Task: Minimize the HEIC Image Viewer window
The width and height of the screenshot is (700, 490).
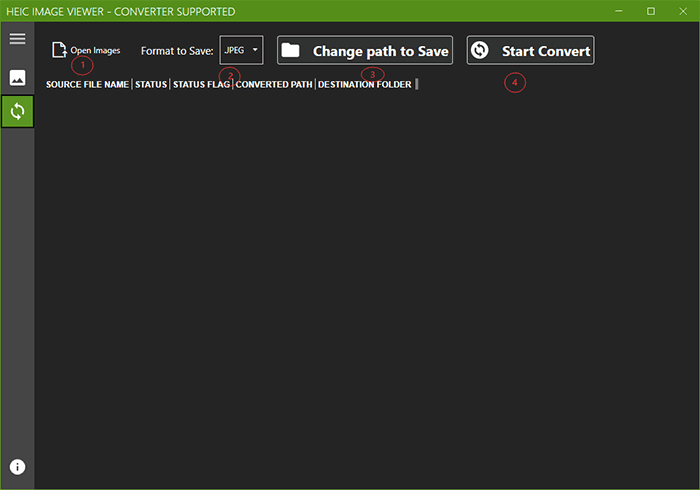Action: tap(619, 11)
